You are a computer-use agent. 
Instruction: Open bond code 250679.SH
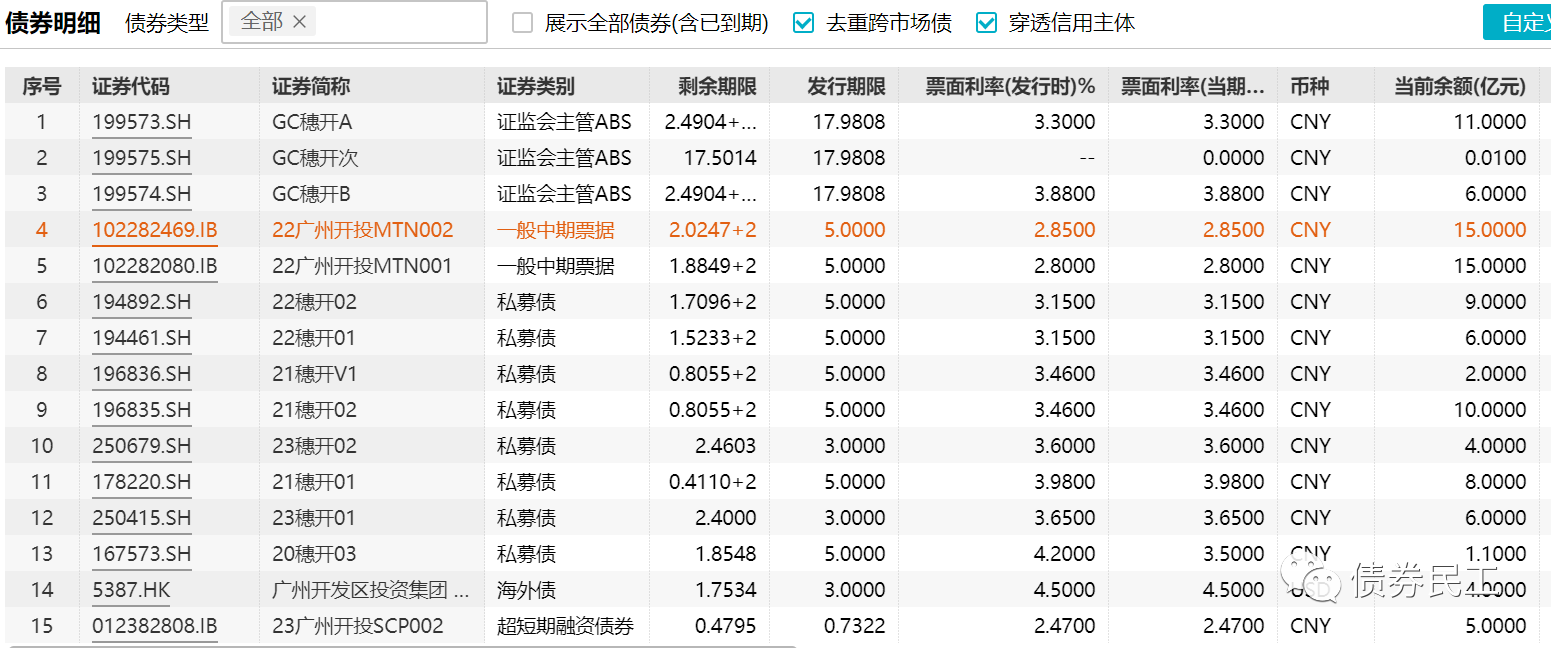tap(141, 446)
